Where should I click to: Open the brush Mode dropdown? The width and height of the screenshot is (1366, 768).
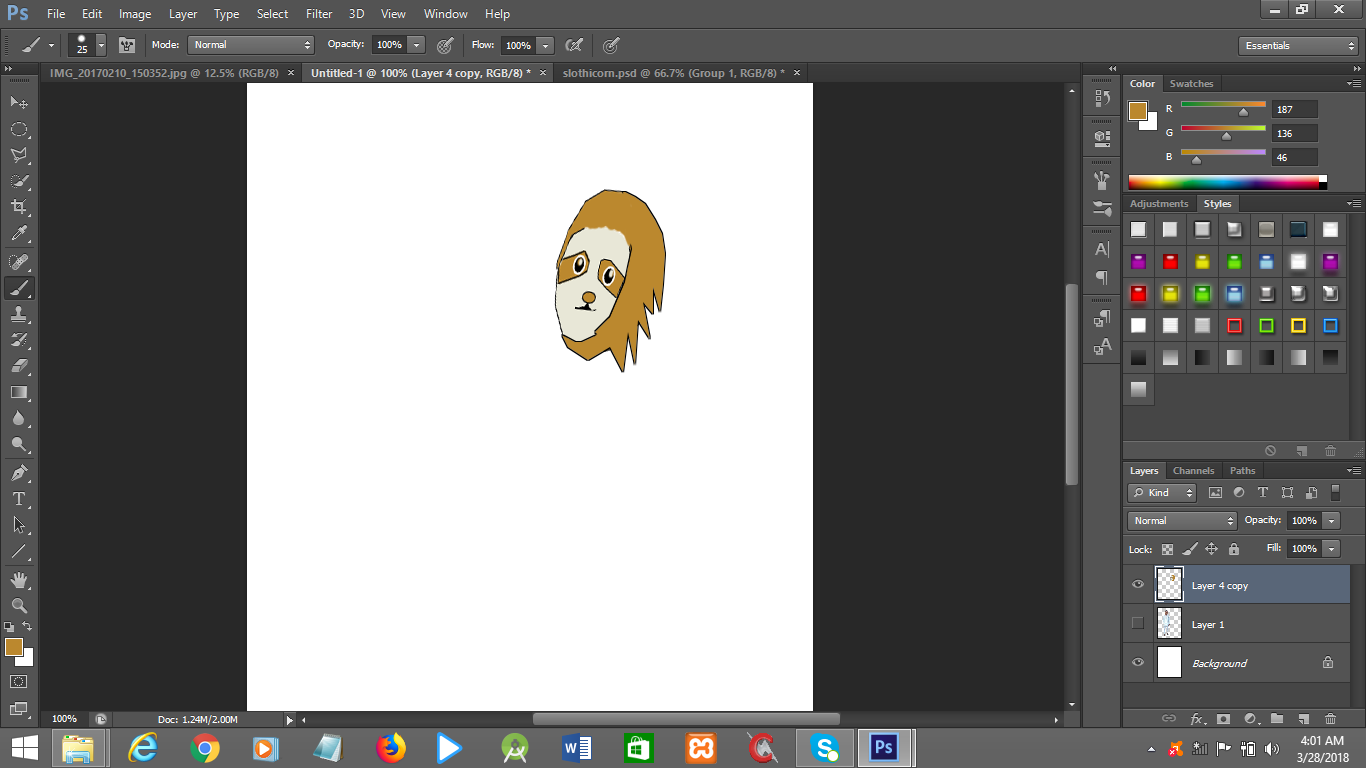click(250, 44)
